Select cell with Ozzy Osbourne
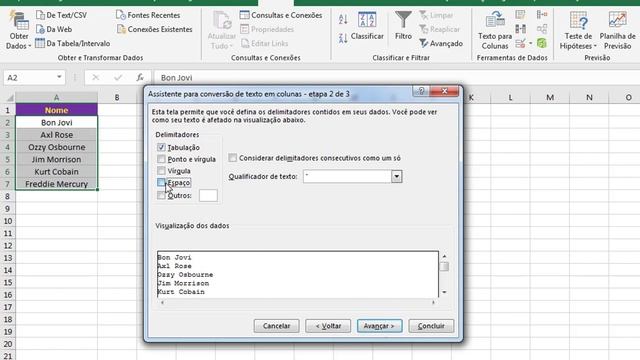Image resolution: width=640 pixels, height=360 pixels. 56,147
